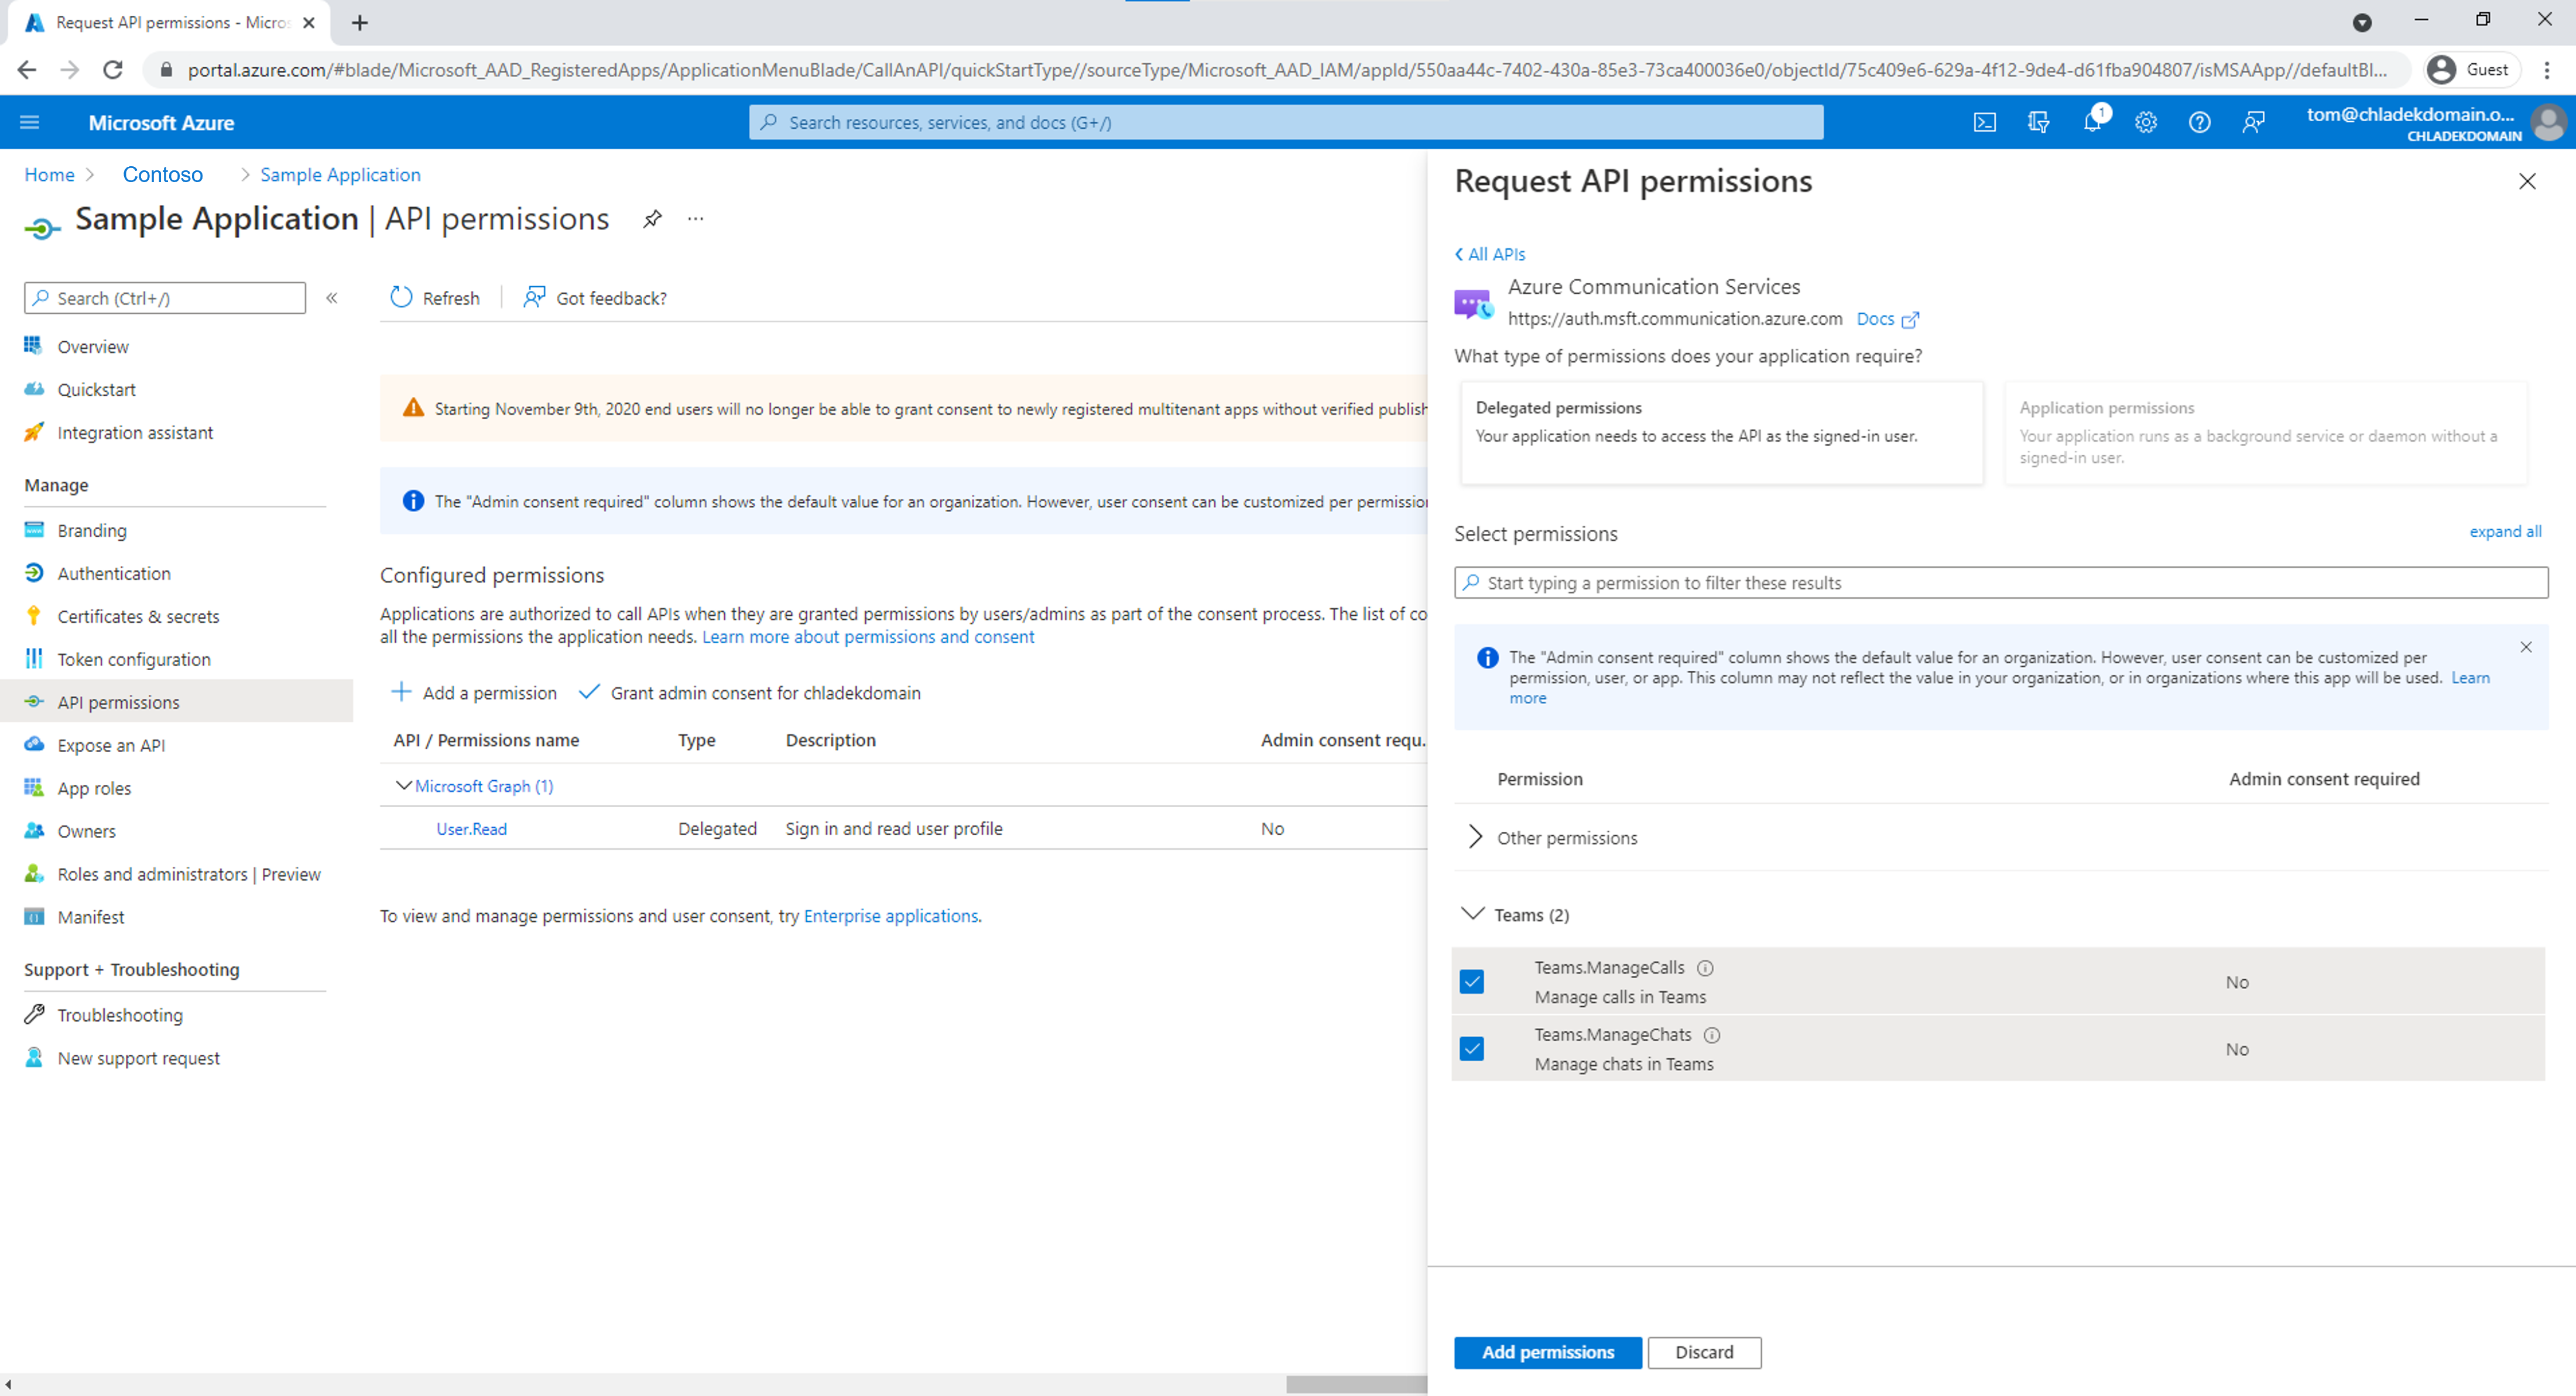Click the Expose an API sidebar icon
Viewport: 2576px width, 1396px height.
[33, 745]
